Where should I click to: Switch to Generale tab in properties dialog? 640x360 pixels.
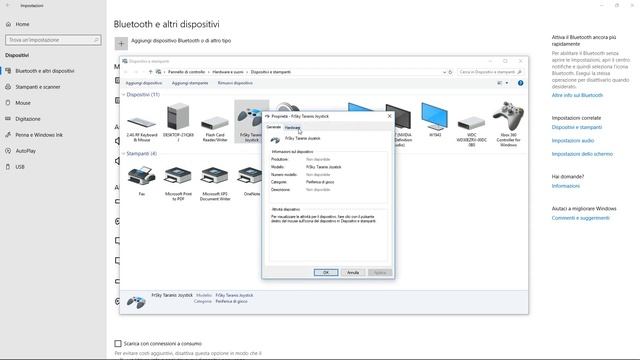click(x=273, y=127)
